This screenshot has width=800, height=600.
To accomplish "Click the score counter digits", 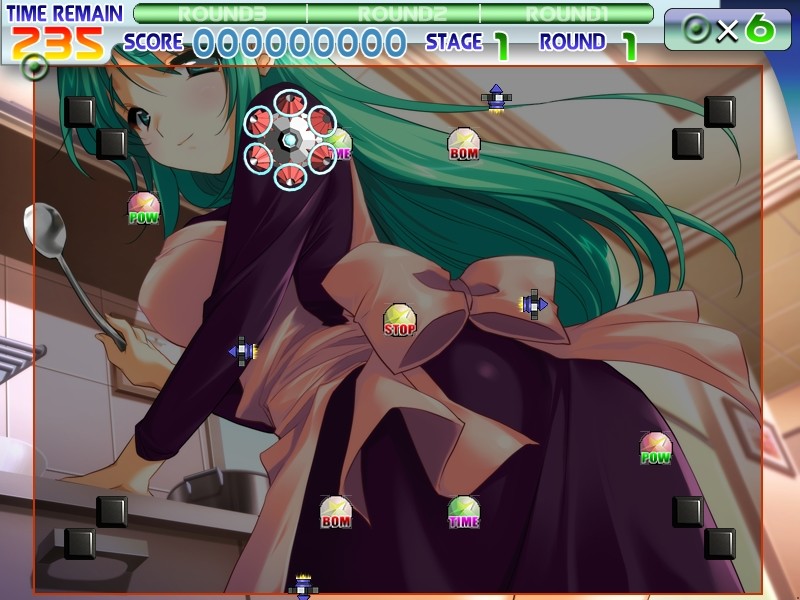I will [299, 43].
